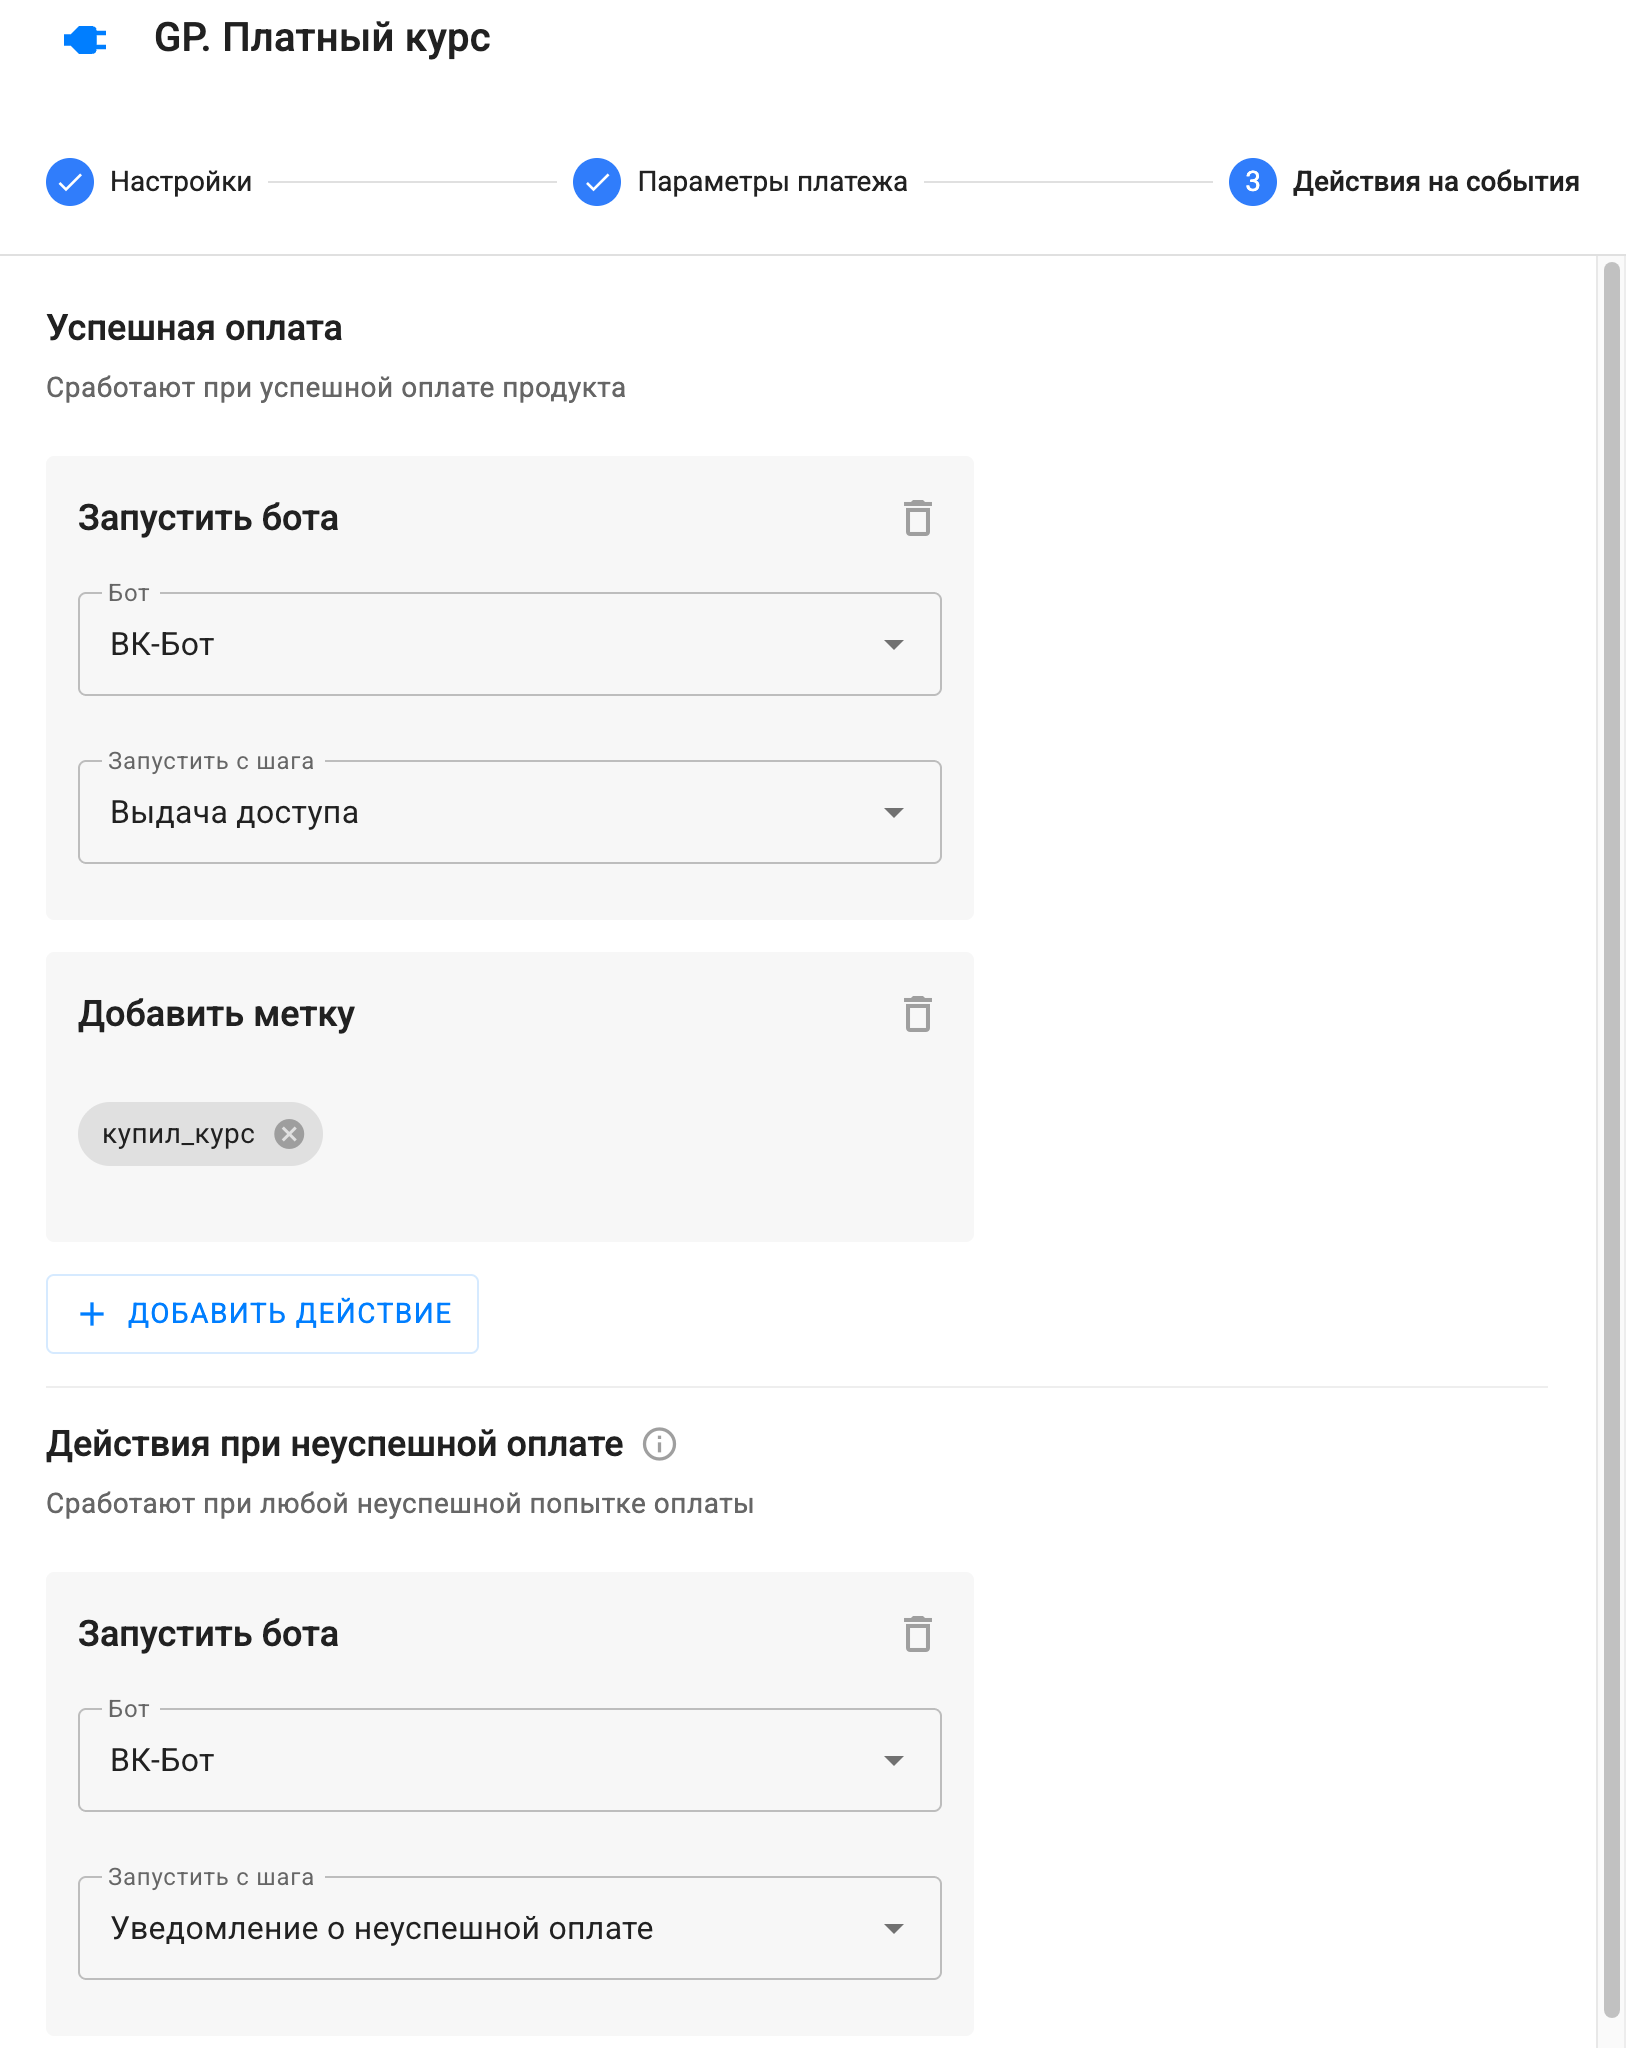Open the Бот dropdown under Успешная оплата
Screen dimensions: 1626x2048
(509, 644)
